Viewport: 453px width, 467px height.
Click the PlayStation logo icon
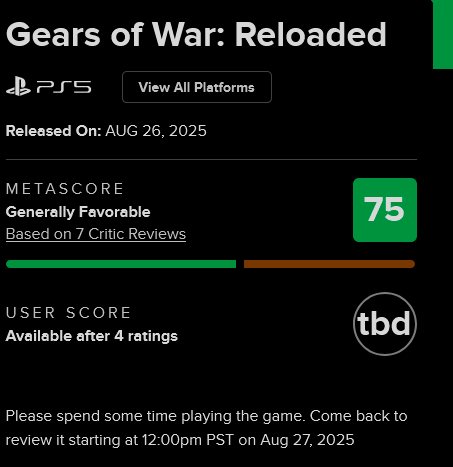pyautogui.click(x=18, y=87)
